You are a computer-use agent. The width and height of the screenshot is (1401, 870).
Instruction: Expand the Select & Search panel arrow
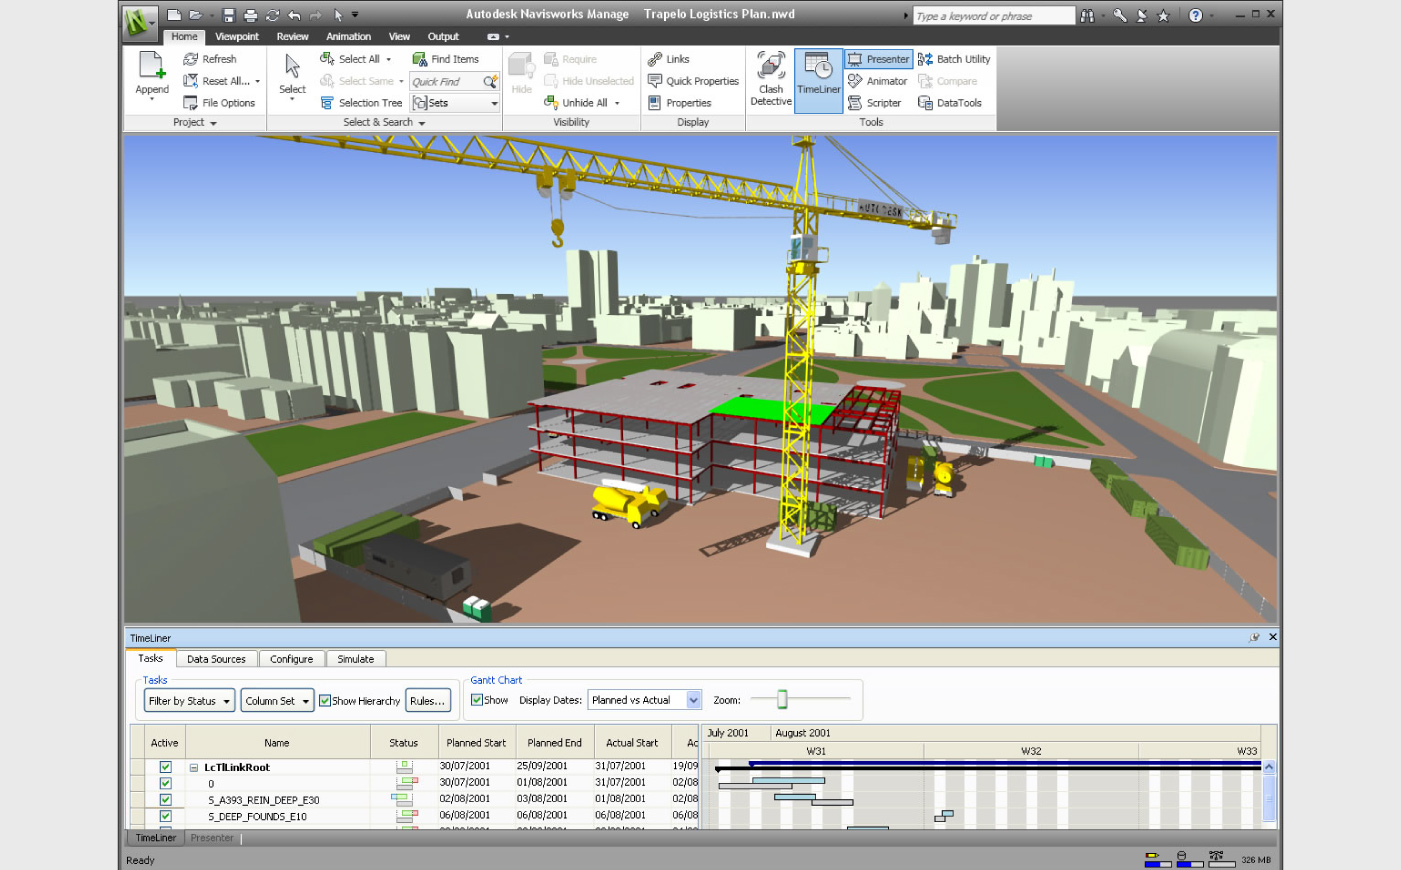422,123
